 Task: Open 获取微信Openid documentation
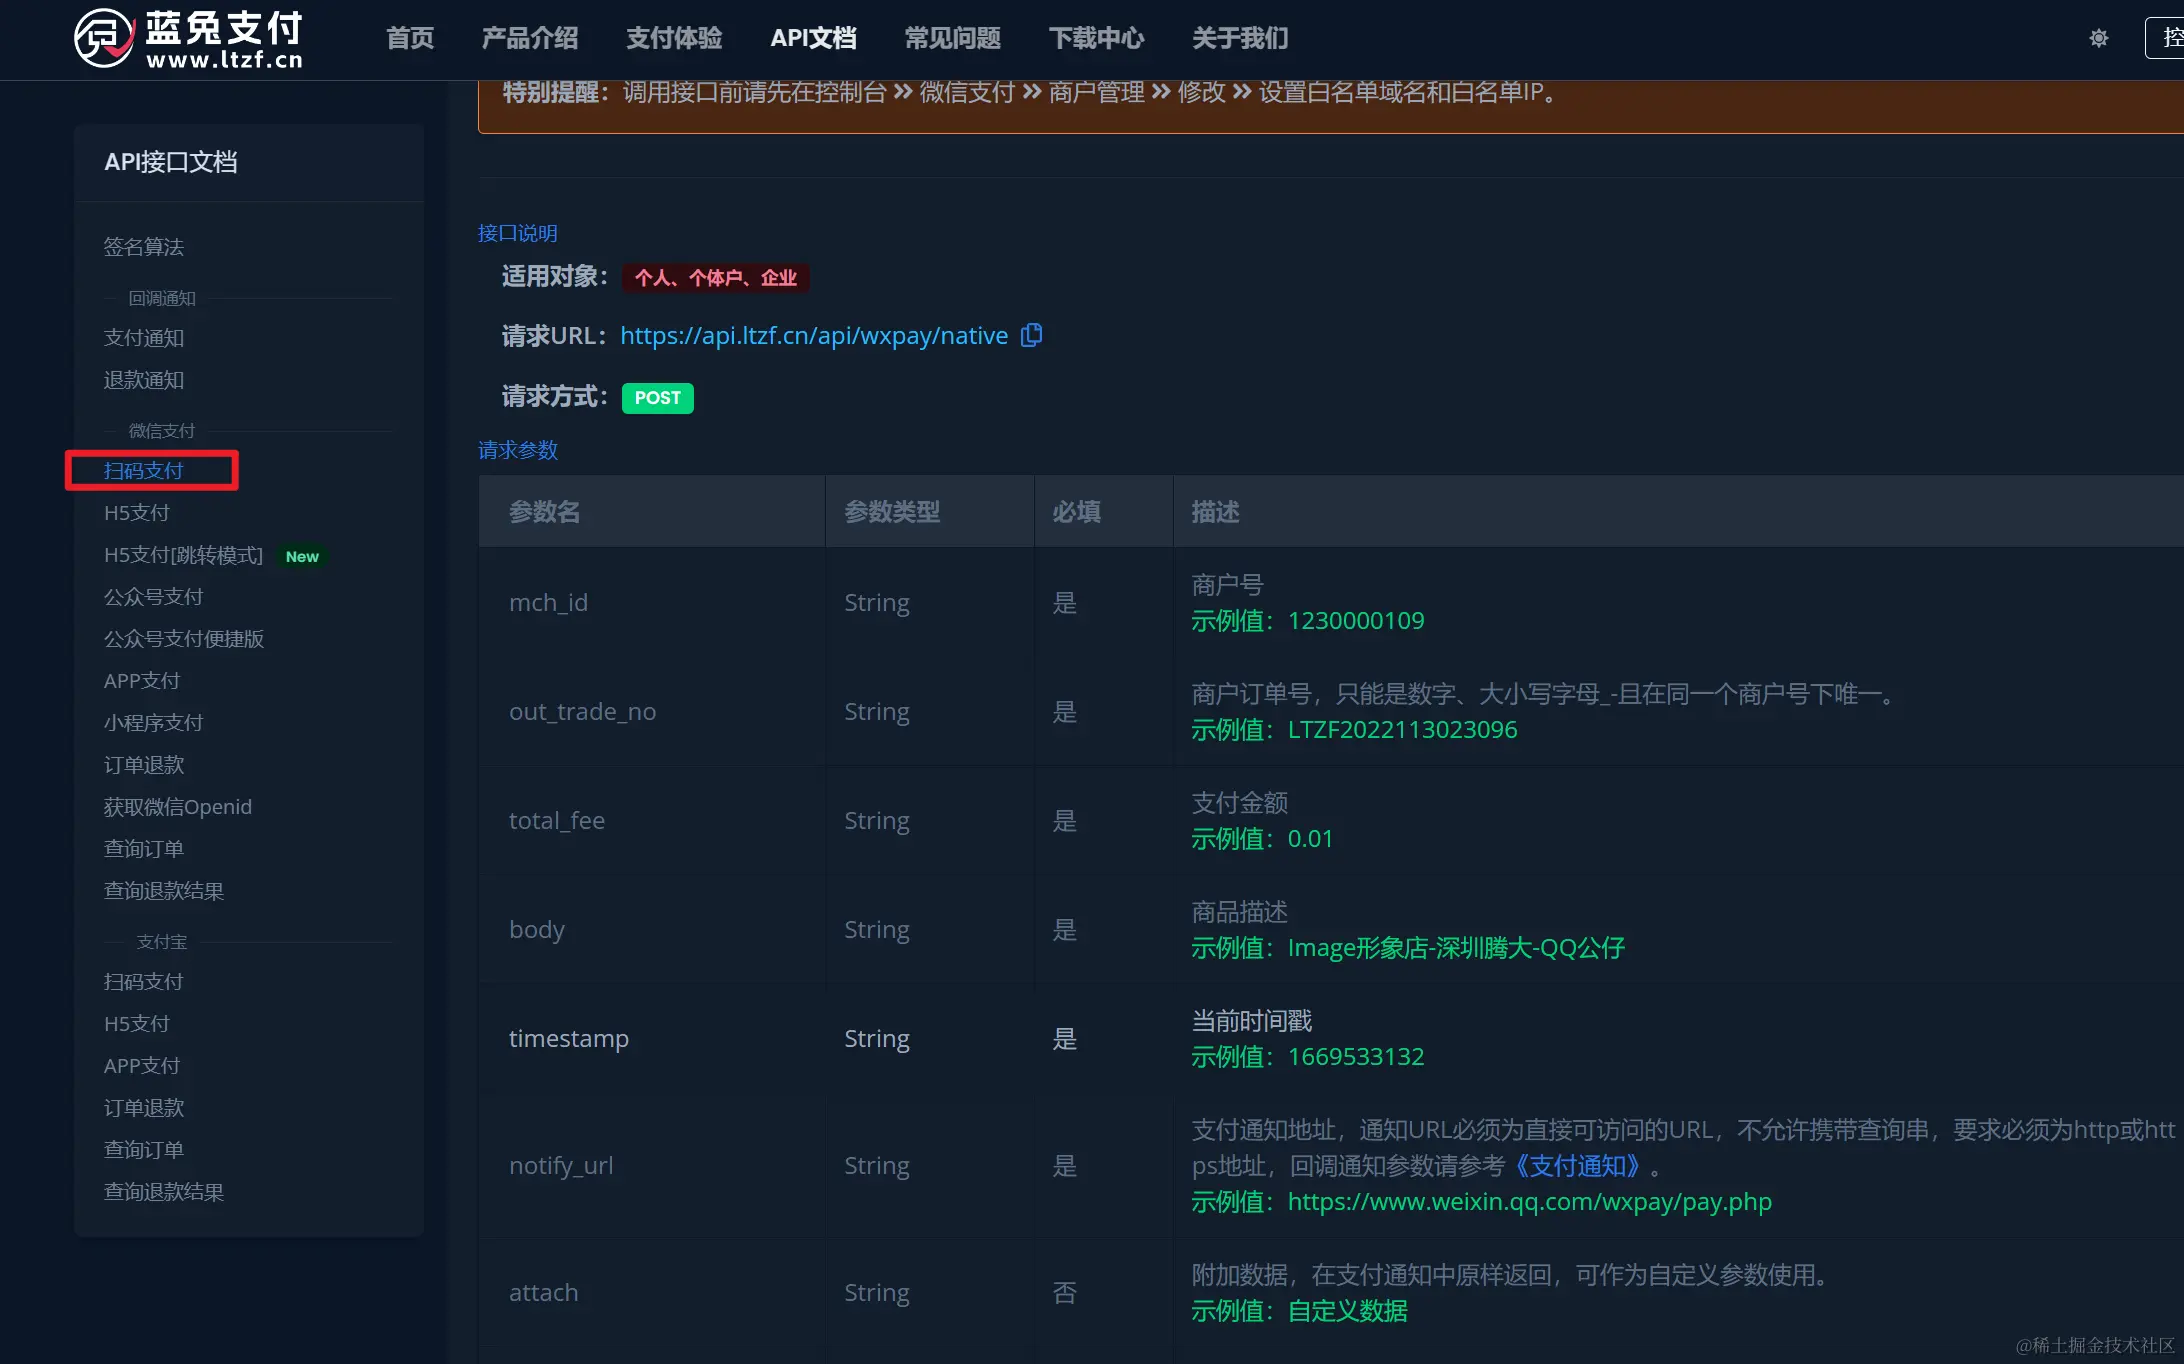coord(178,806)
